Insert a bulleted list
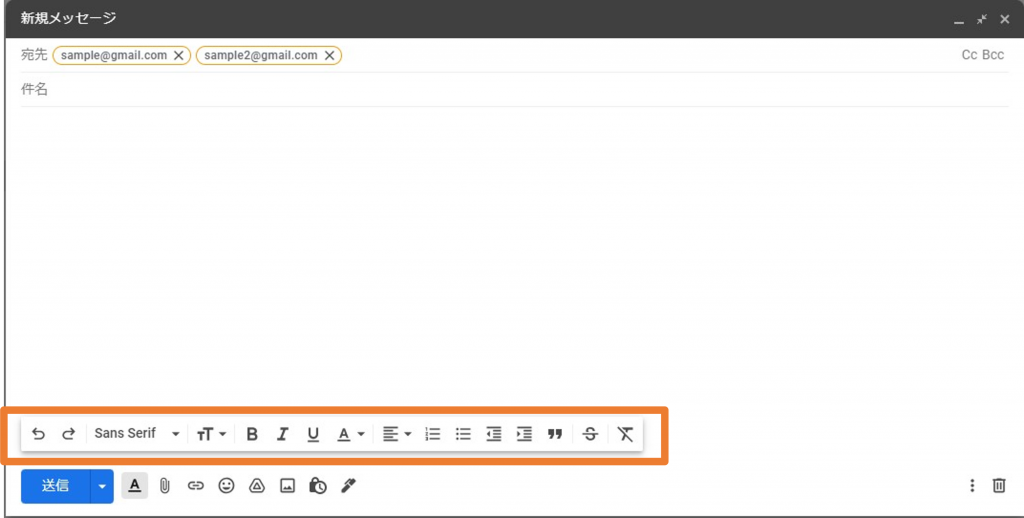 [x=463, y=434]
